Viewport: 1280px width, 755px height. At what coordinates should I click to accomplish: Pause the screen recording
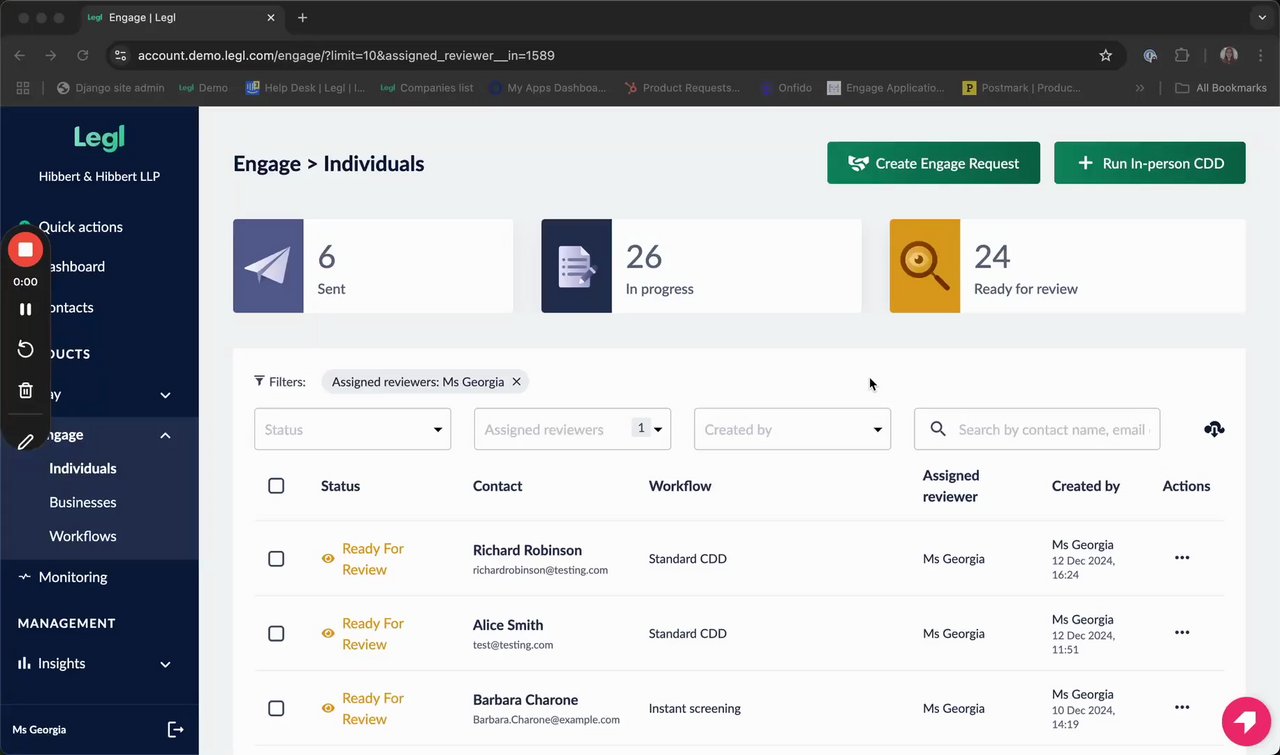26,309
